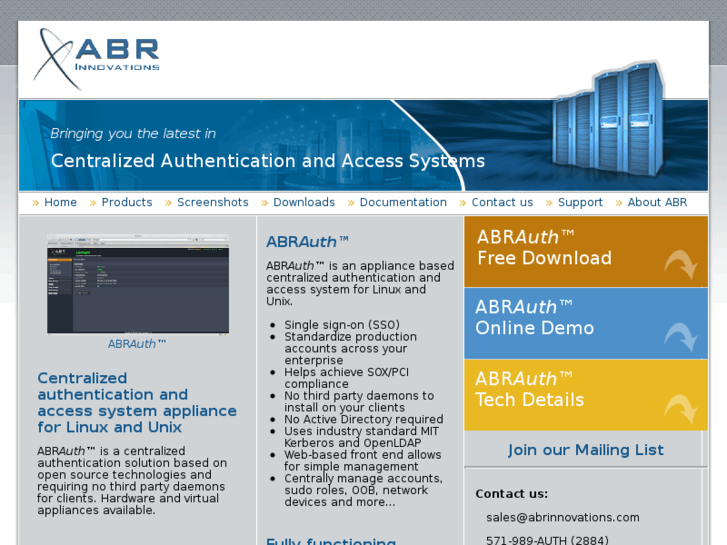Open the Home navigation link
727x545 pixels.
click(60, 202)
